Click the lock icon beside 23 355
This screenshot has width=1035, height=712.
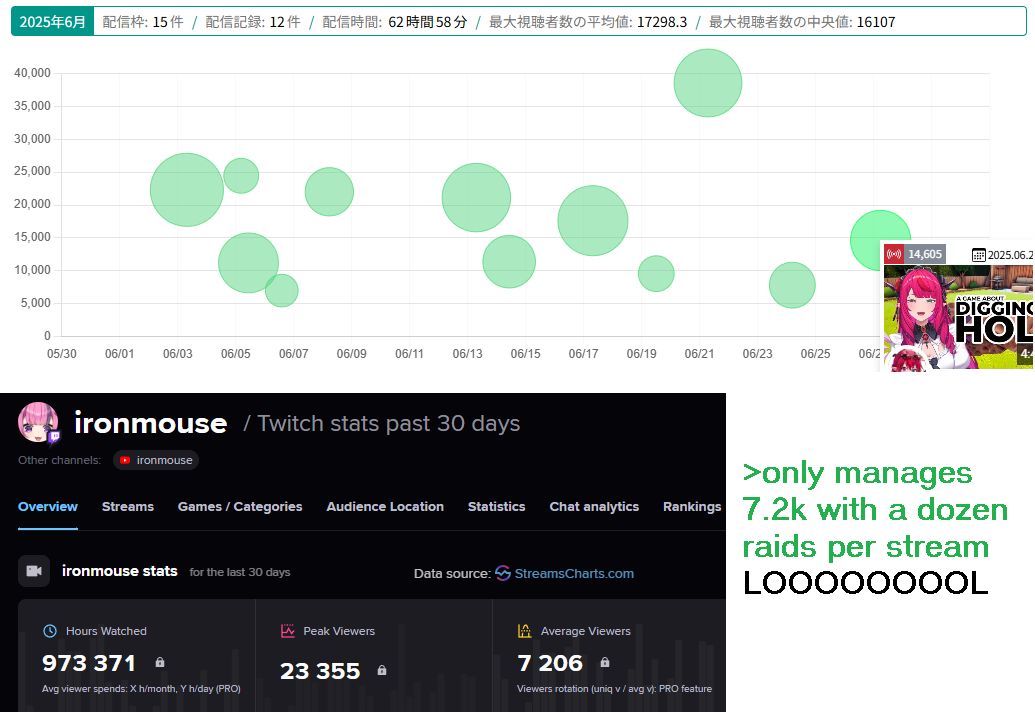click(382, 670)
